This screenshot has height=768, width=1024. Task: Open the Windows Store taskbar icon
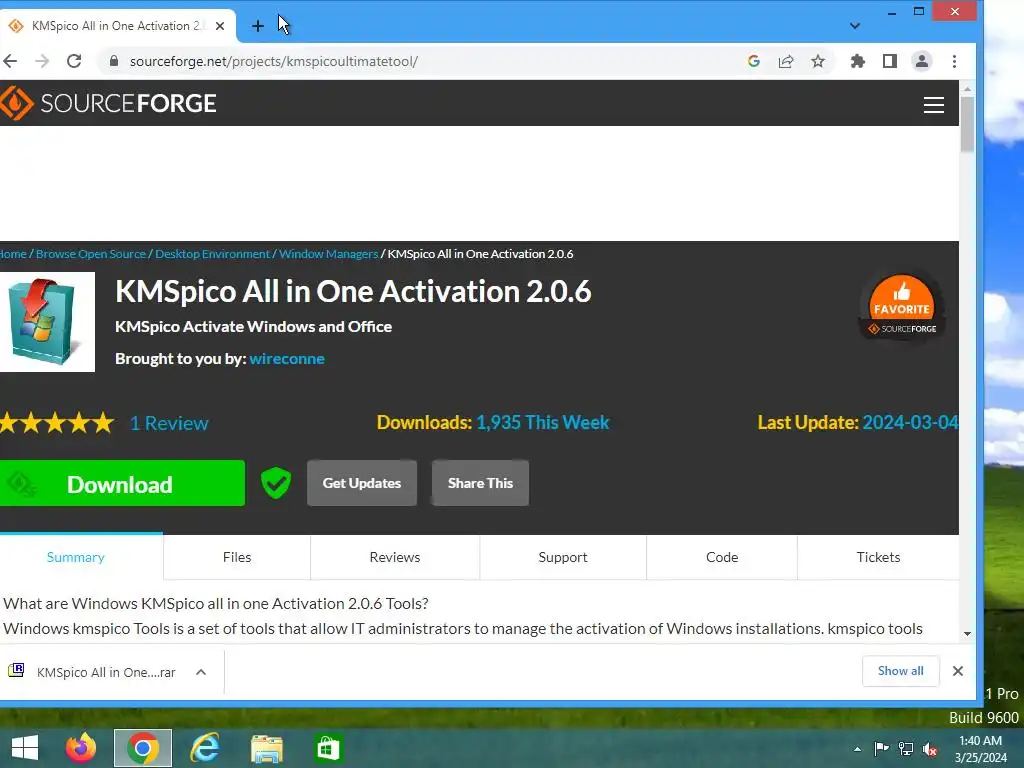[328, 748]
